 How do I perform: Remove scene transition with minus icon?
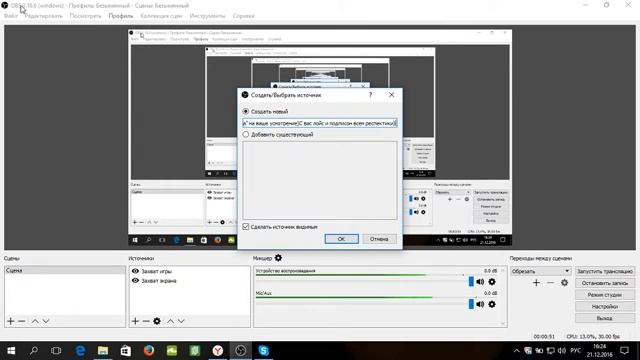tap(551, 282)
